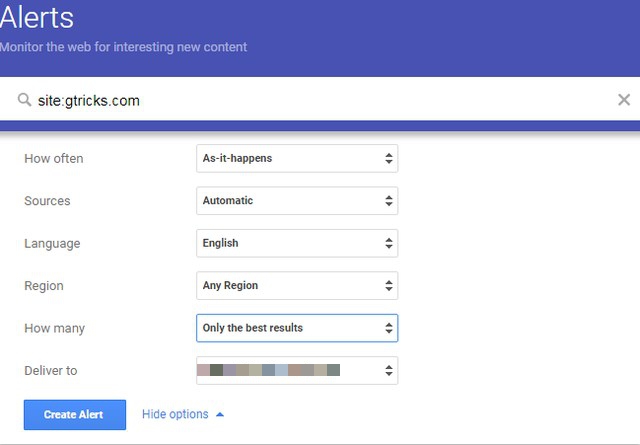Click the Language label

(52, 244)
